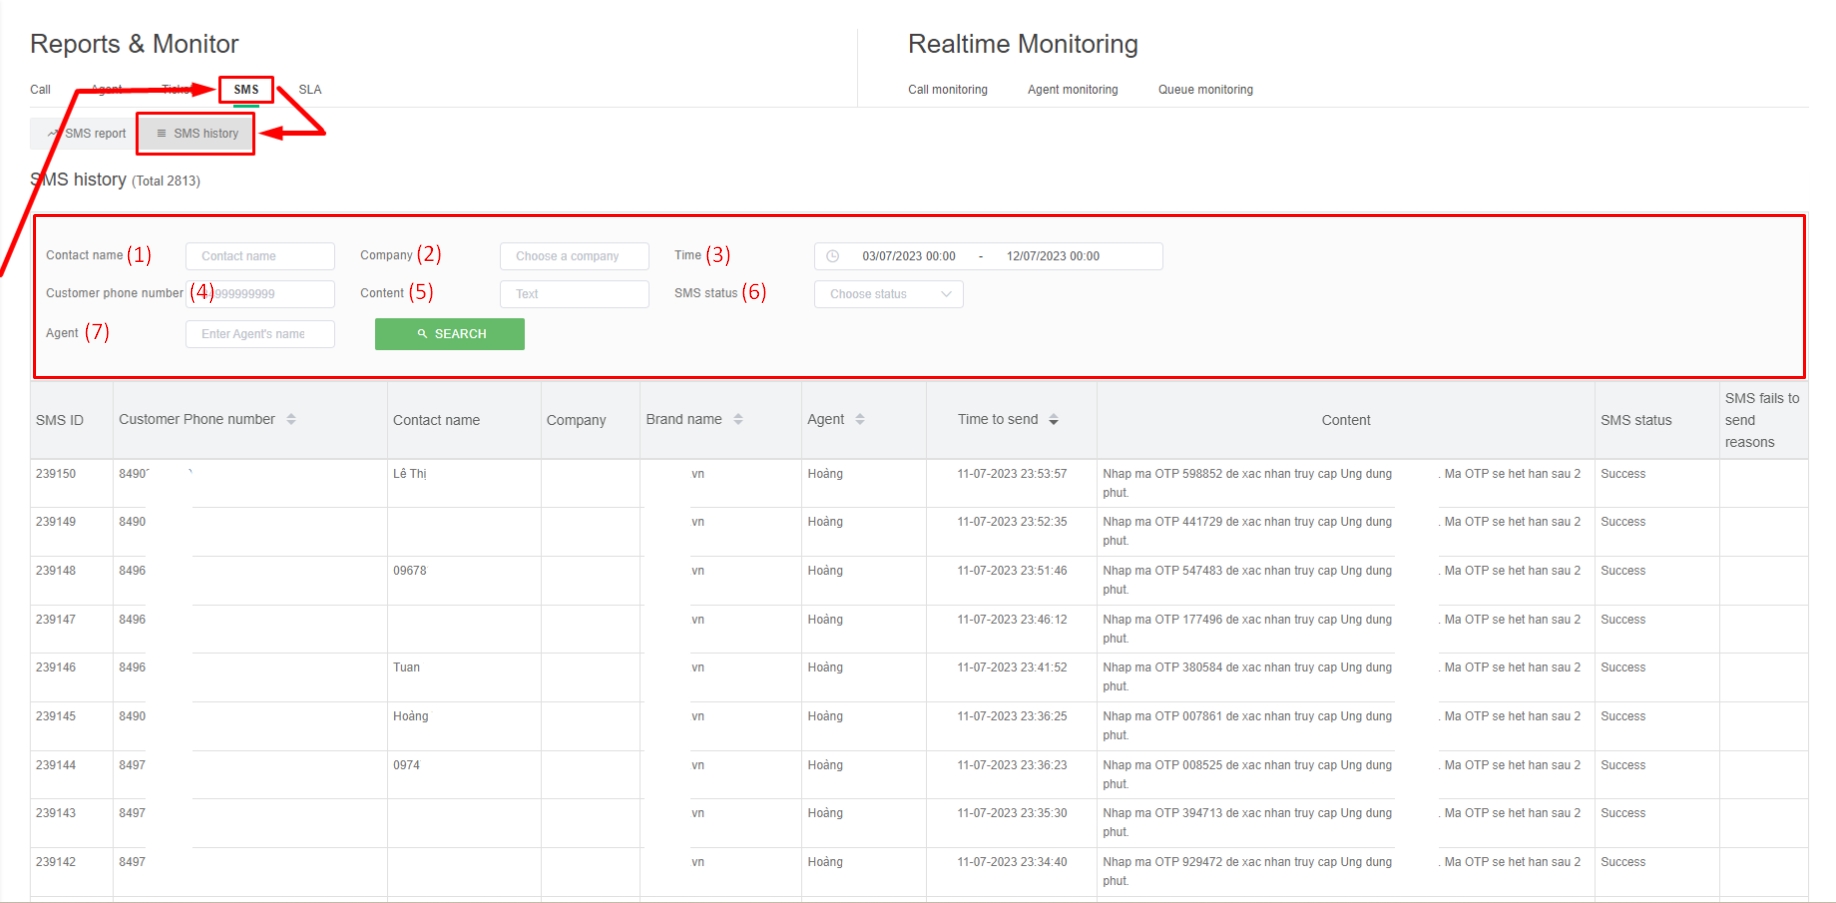Click the Agent column sort icon

pyautogui.click(x=860, y=419)
